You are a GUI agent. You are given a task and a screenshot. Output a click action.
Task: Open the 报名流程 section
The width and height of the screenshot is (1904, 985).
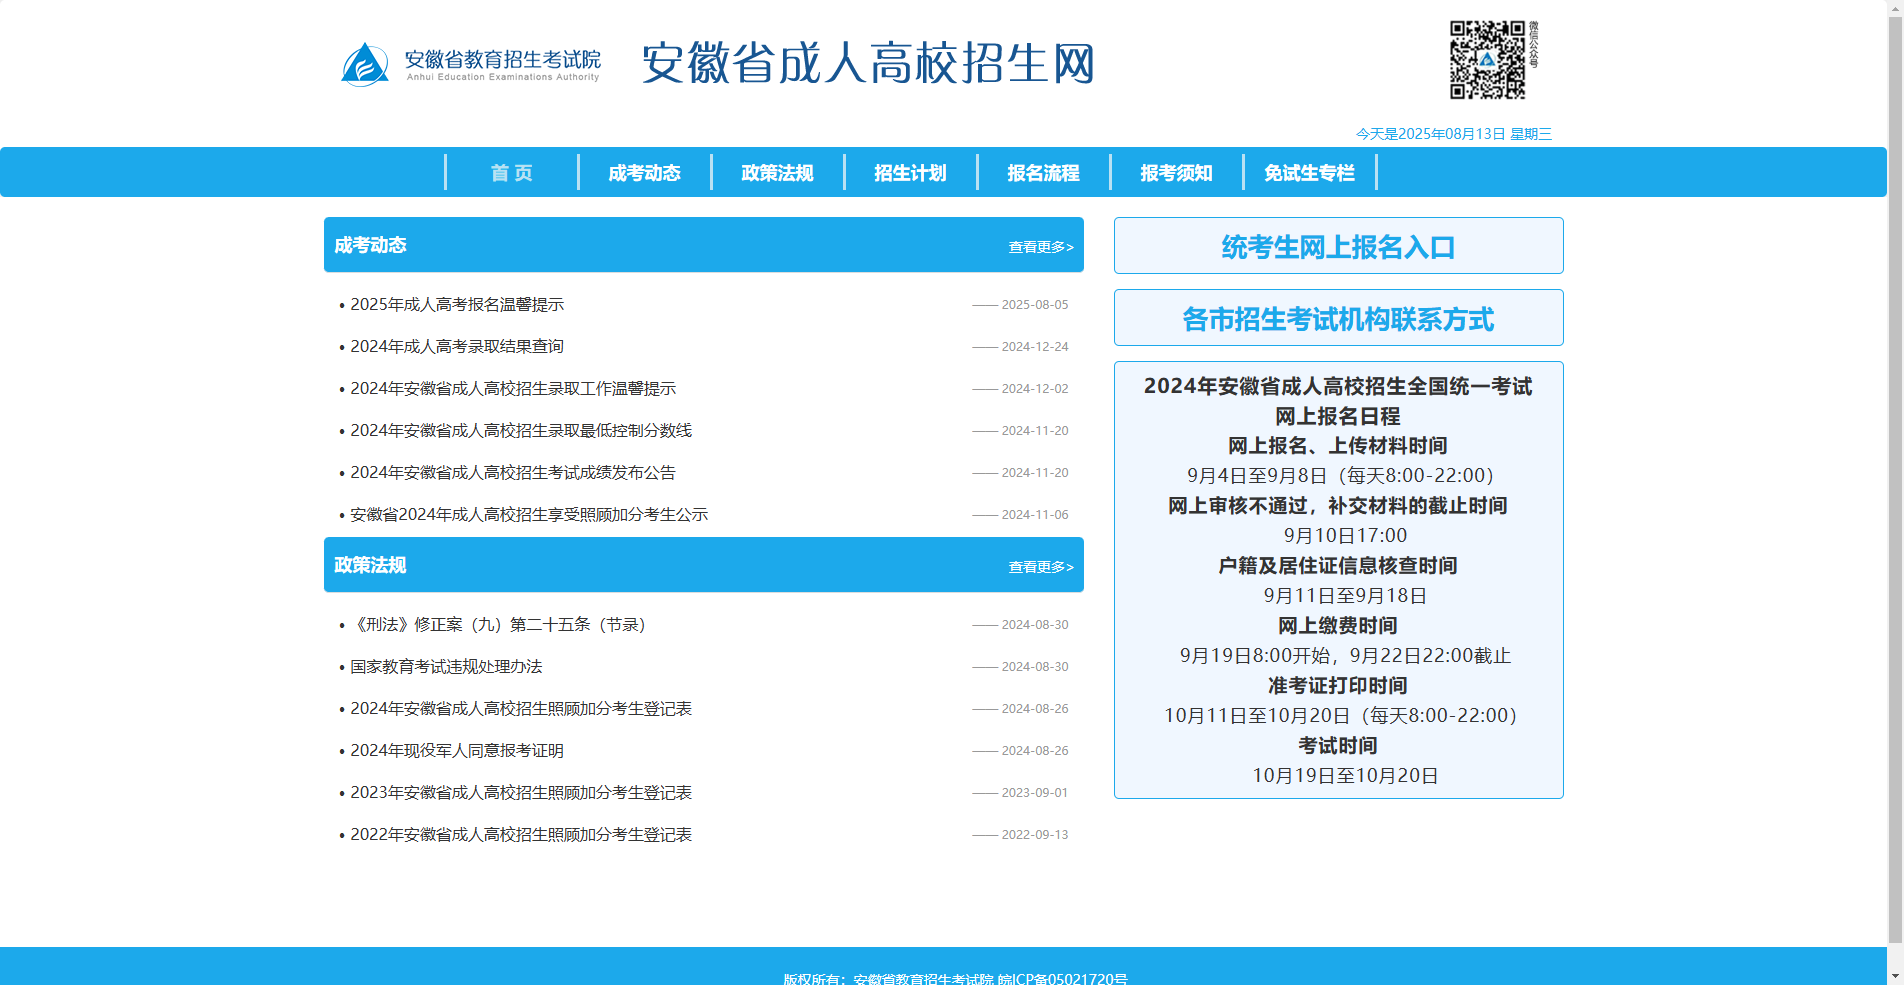coord(1043,172)
